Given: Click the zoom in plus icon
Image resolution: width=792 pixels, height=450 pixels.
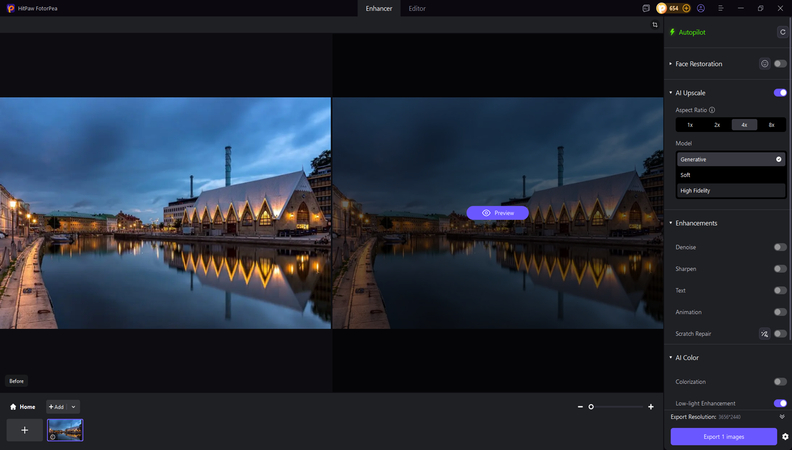Looking at the screenshot, I should click(651, 407).
